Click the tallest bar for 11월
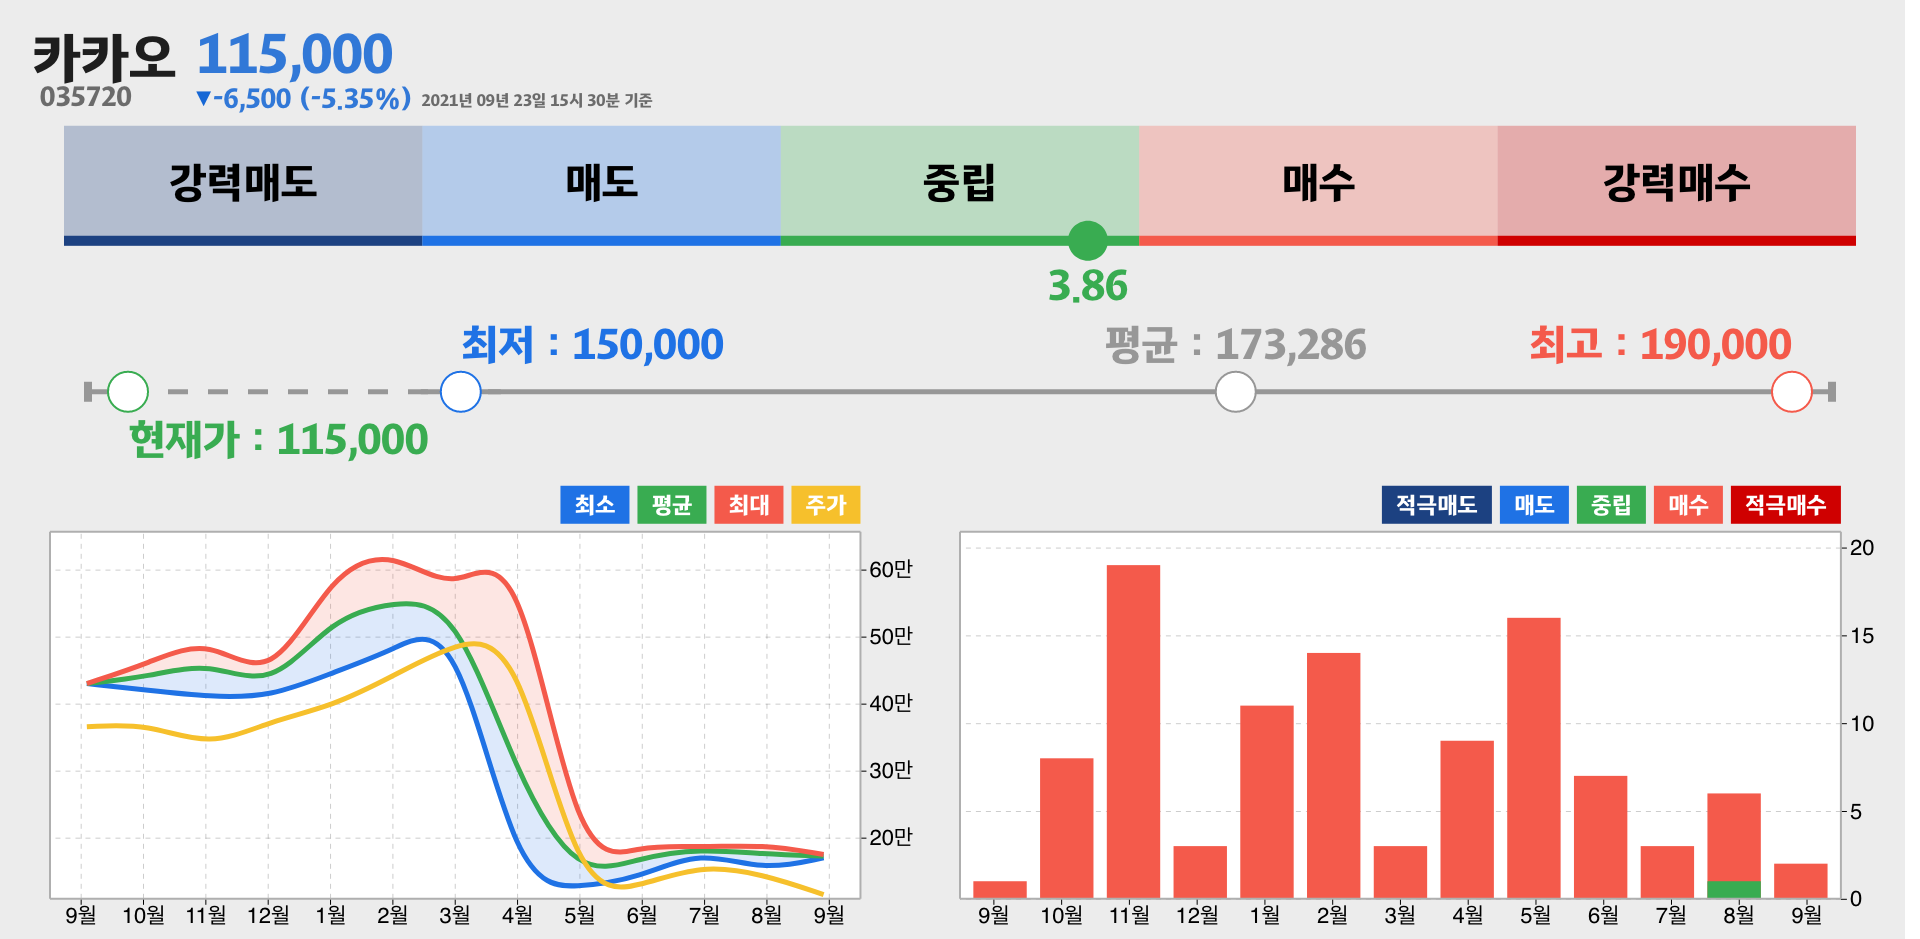The height and width of the screenshot is (939, 1920). tap(1133, 731)
